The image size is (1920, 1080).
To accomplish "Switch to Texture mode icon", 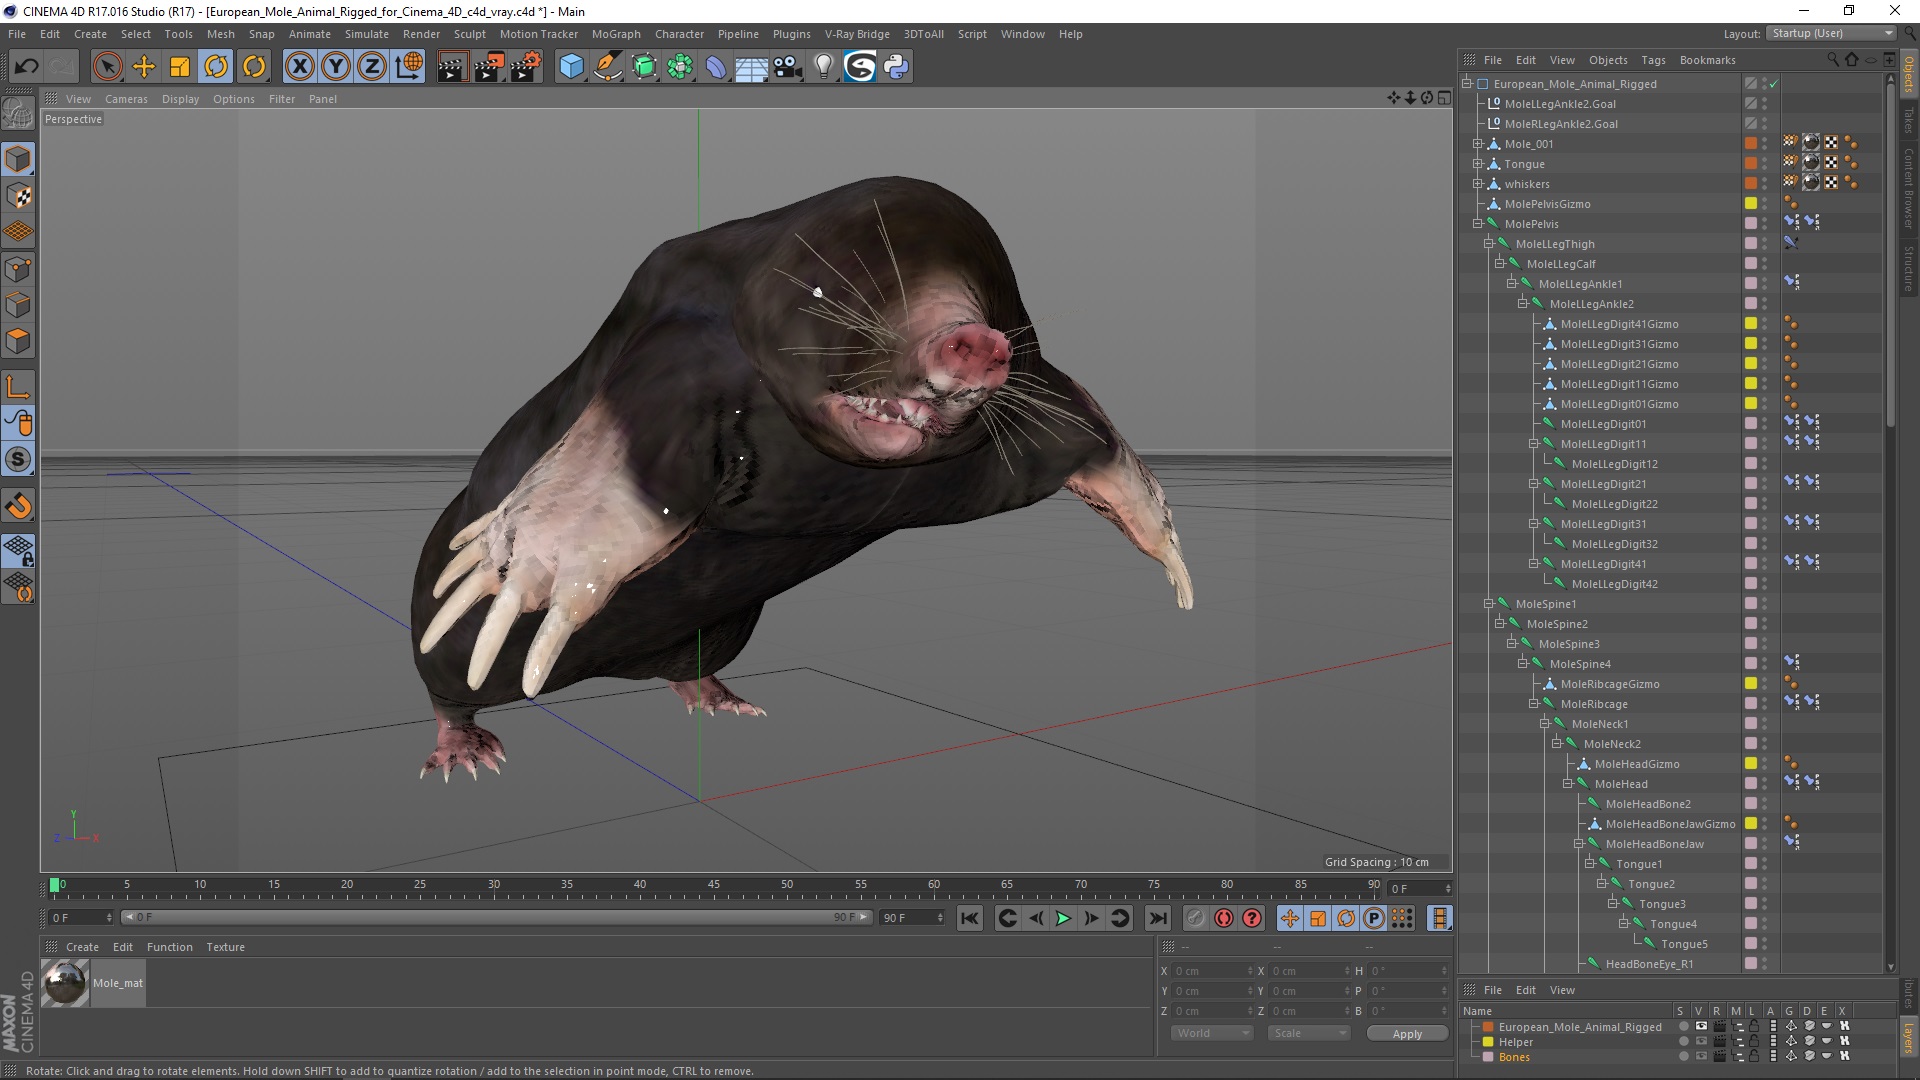I will point(18,196).
